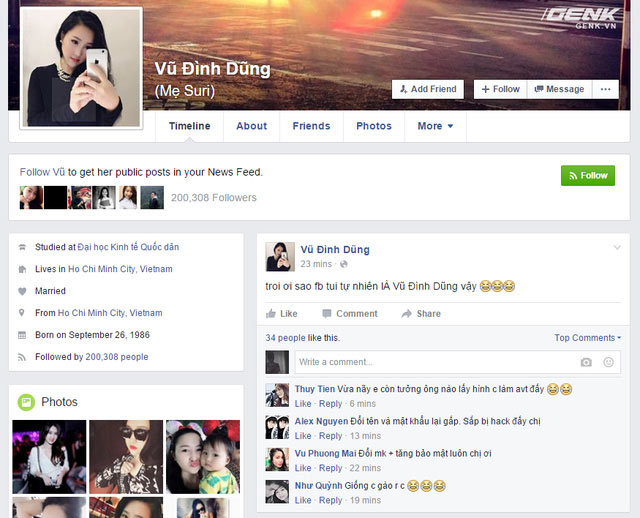This screenshot has height=518, width=640.
Task: Send a message via the Message button
Action: click(x=560, y=89)
